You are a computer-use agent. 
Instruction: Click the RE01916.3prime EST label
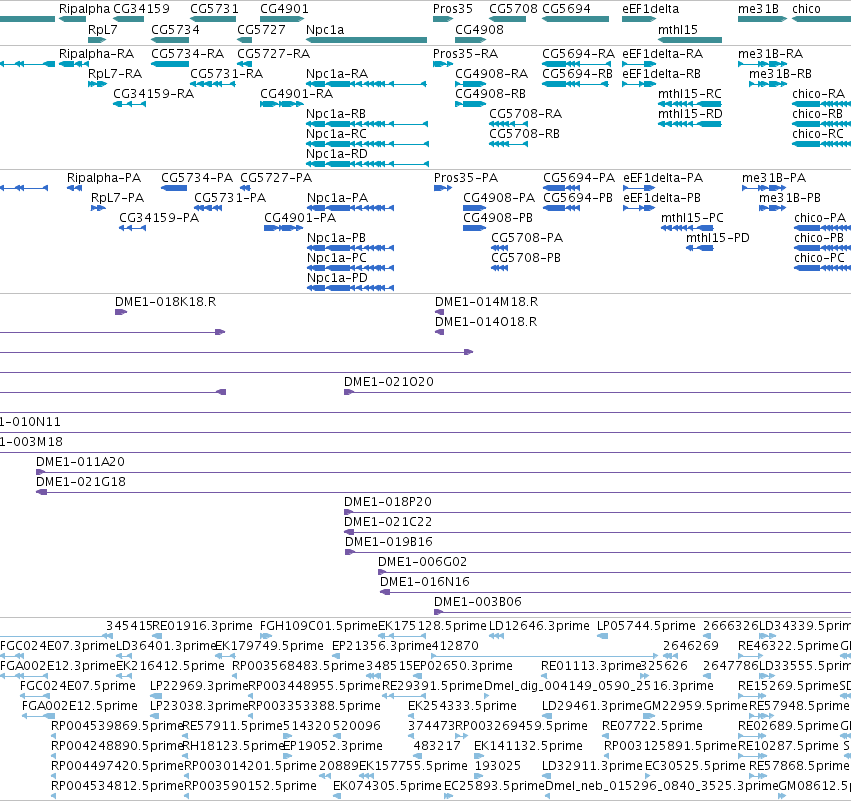[x=202, y=626]
